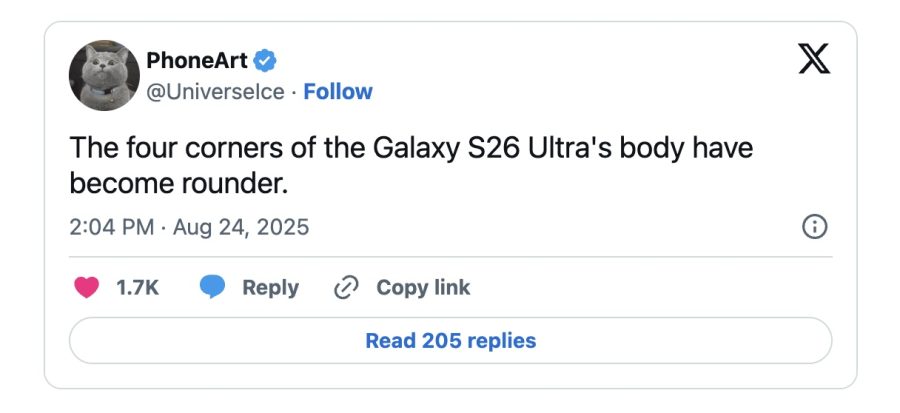
Task: Click the @UniverseIce handle
Action: coord(215,92)
